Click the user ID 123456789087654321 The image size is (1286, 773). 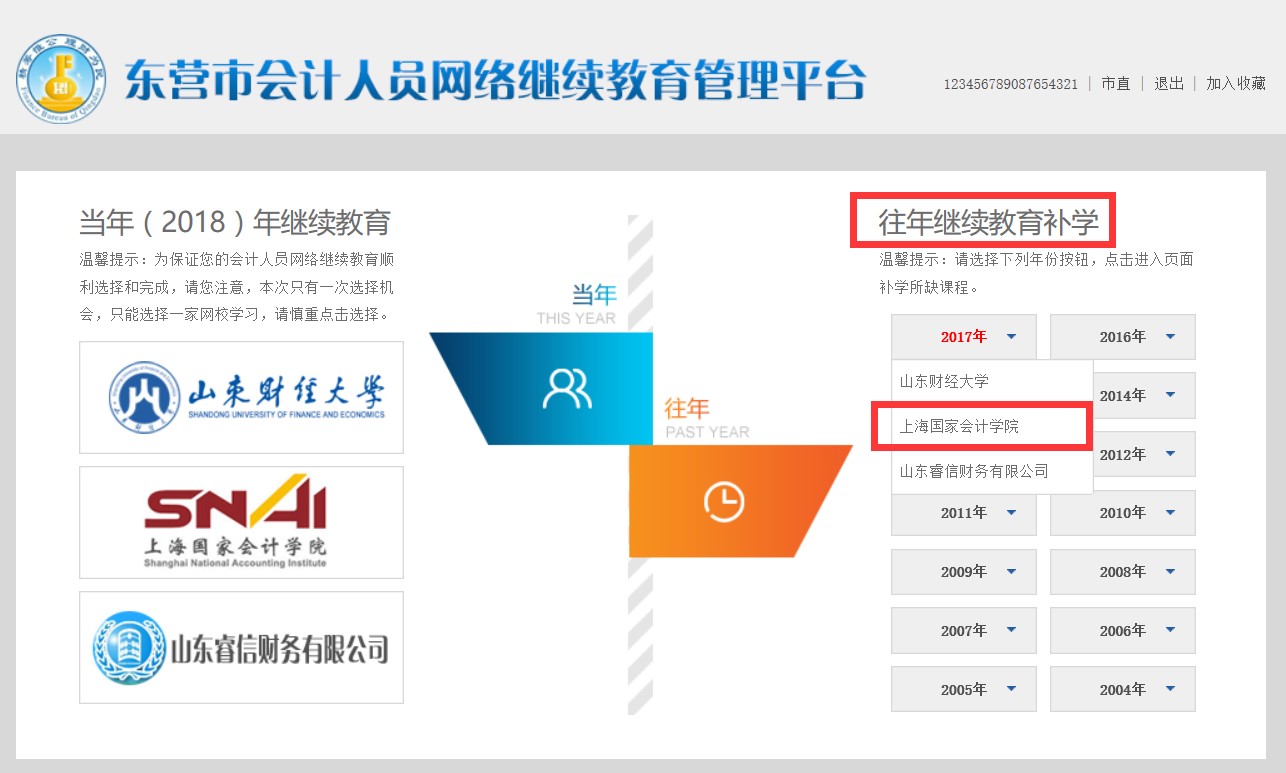pyautogui.click(x=1011, y=84)
